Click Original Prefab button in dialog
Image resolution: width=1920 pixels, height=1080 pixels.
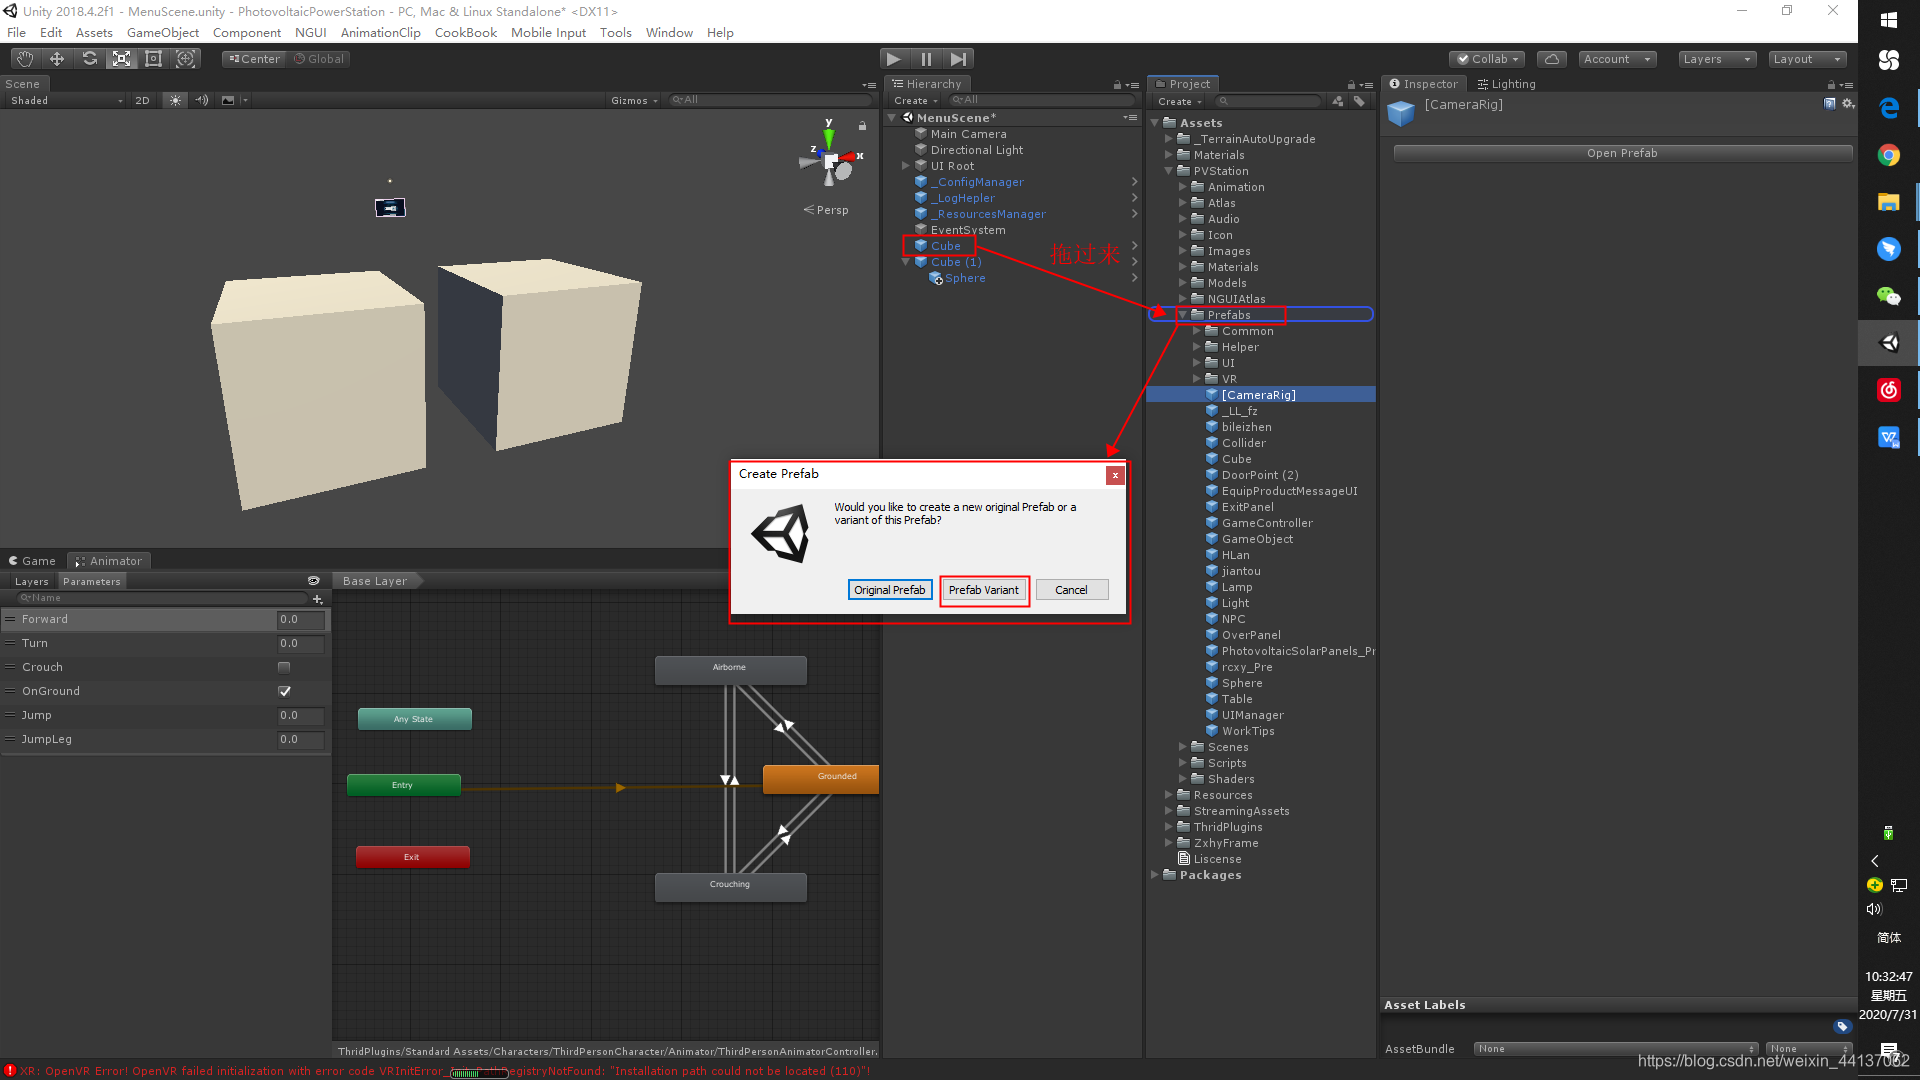pyautogui.click(x=889, y=589)
